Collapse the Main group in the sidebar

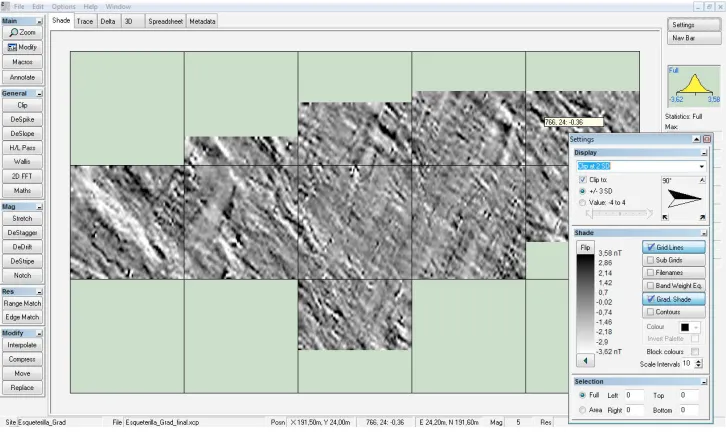[x=39, y=21]
